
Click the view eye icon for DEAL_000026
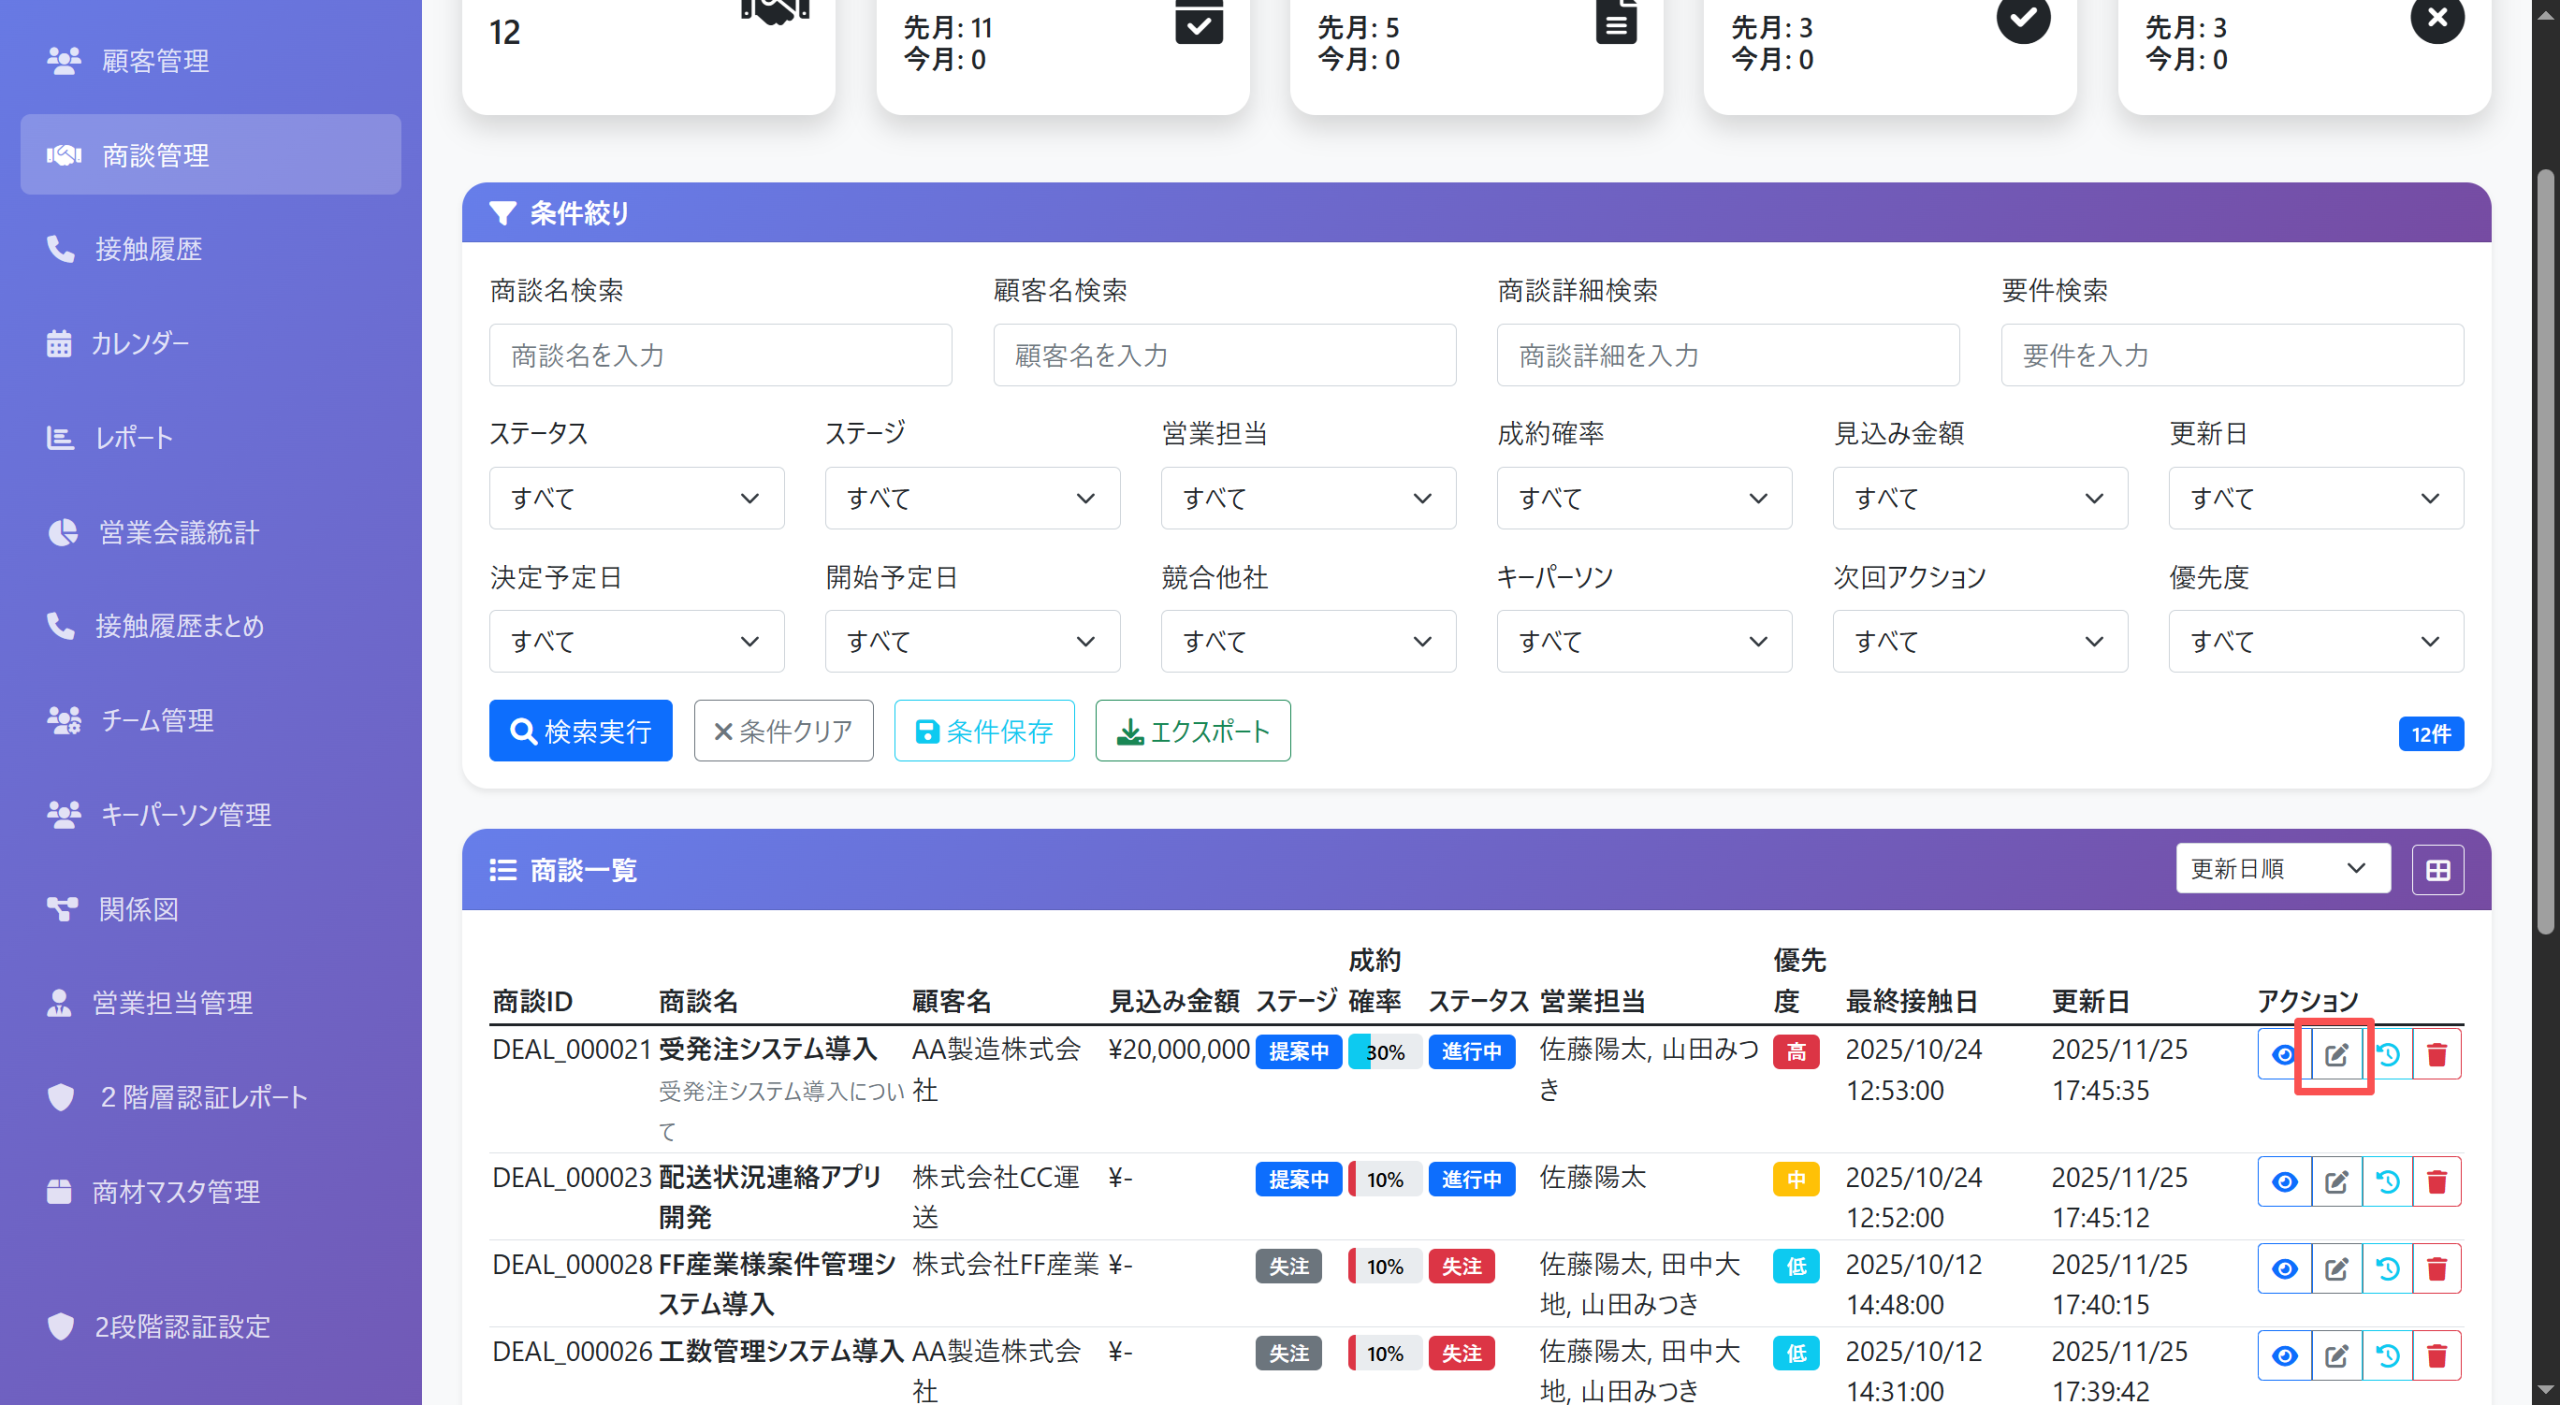pyautogui.click(x=2285, y=1354)
